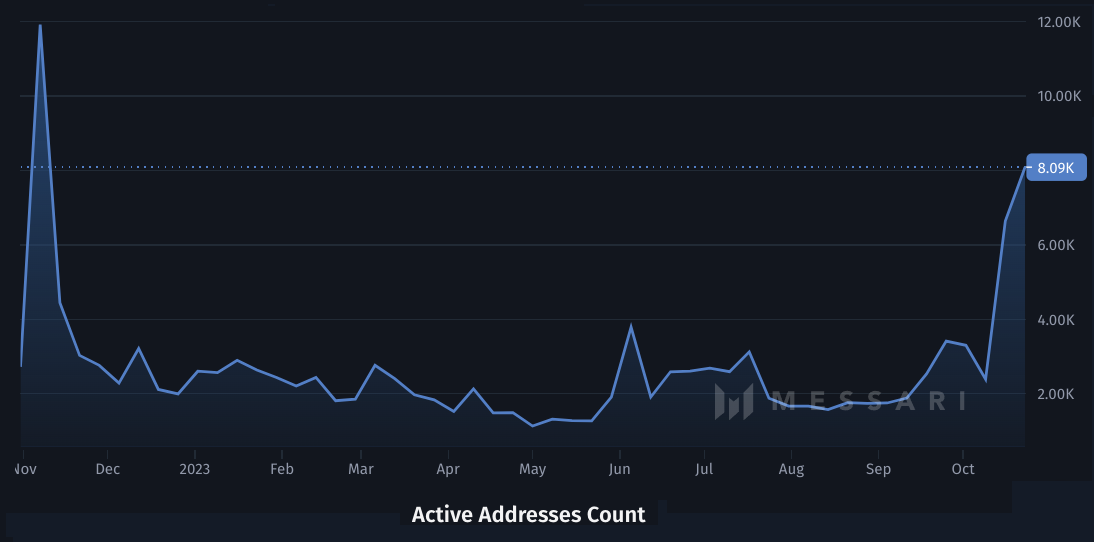Screen dimensions: 1094x542
Task: Click the 10.00K y-axis label
Action: [1059, 96]
